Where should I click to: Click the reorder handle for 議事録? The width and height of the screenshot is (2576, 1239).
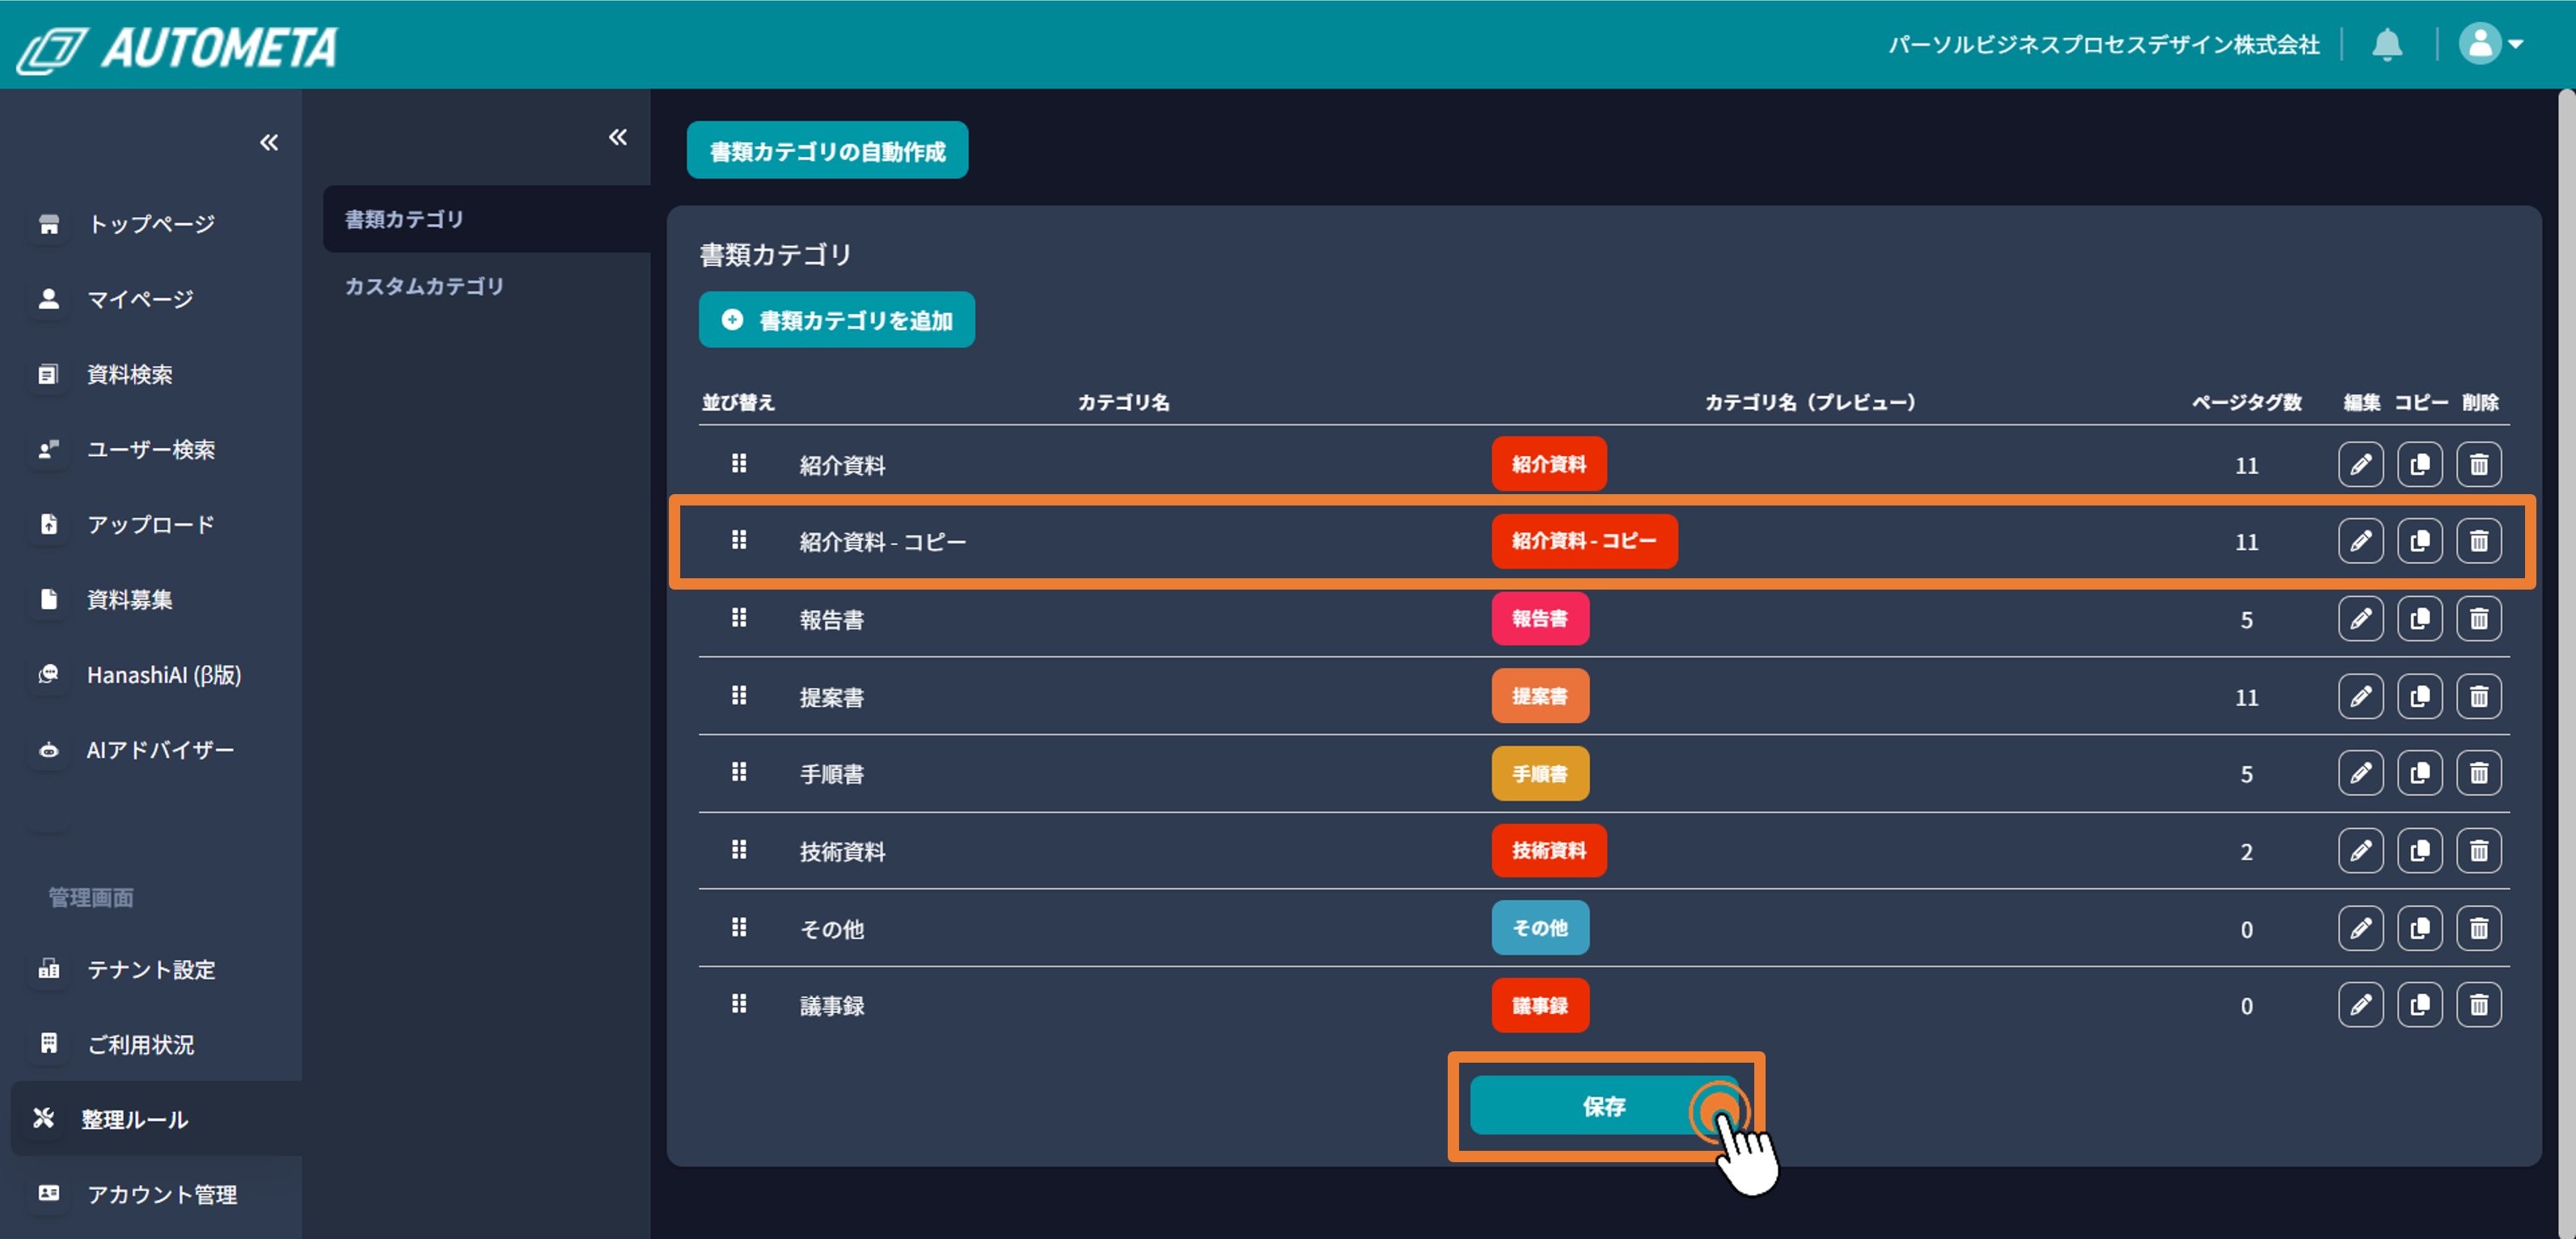[738, 1004]
